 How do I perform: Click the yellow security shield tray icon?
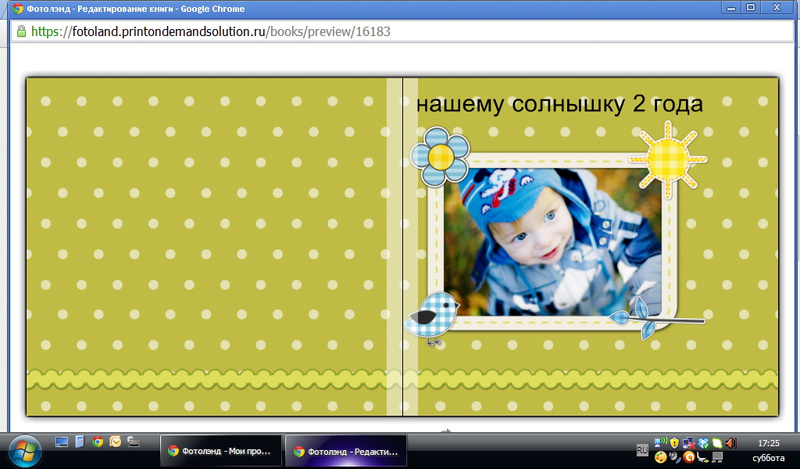pyautogui.click(x=675, y=442)
